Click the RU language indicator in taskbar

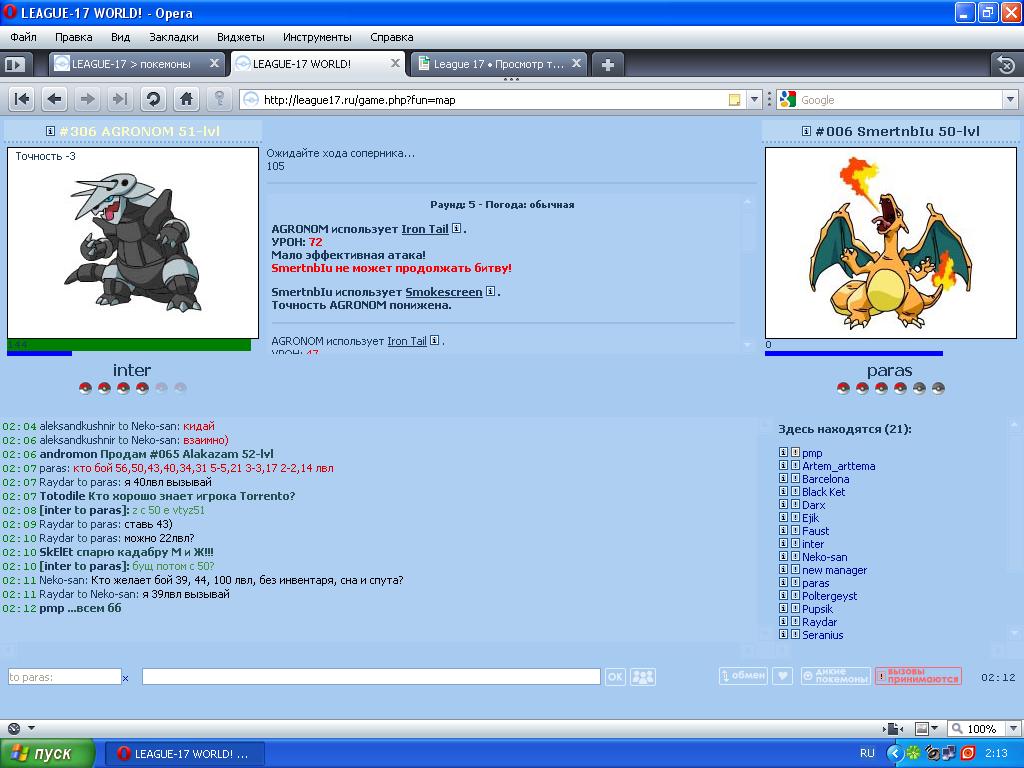(x=867, y=754)
